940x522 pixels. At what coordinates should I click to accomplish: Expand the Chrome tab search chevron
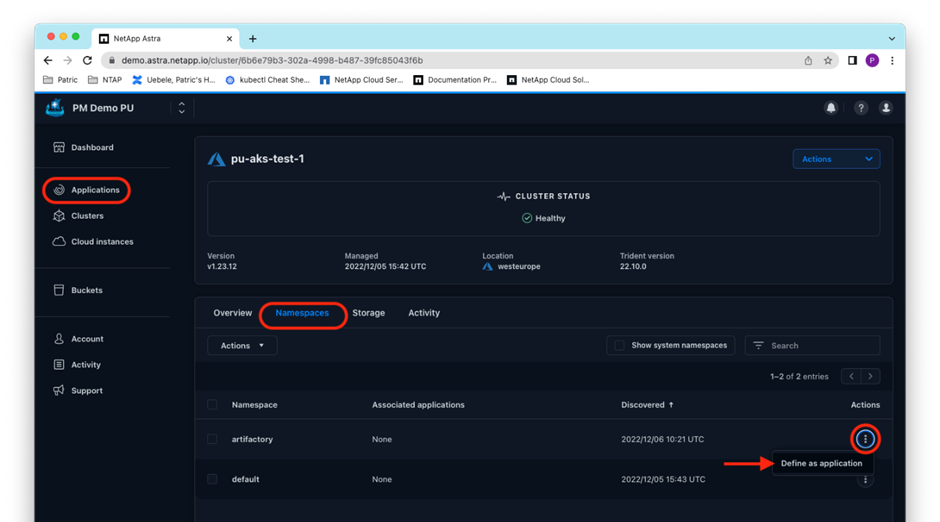pos(892,38)
